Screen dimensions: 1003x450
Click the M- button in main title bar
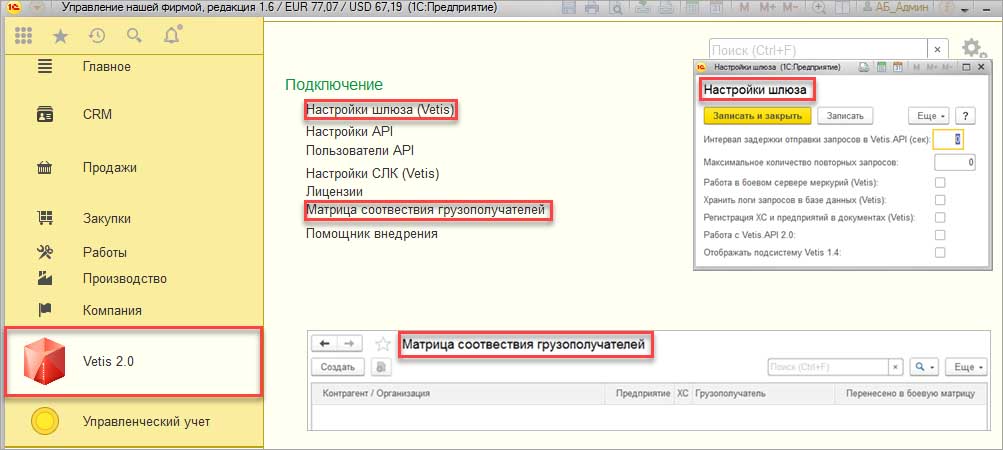[x=791, y=8]
